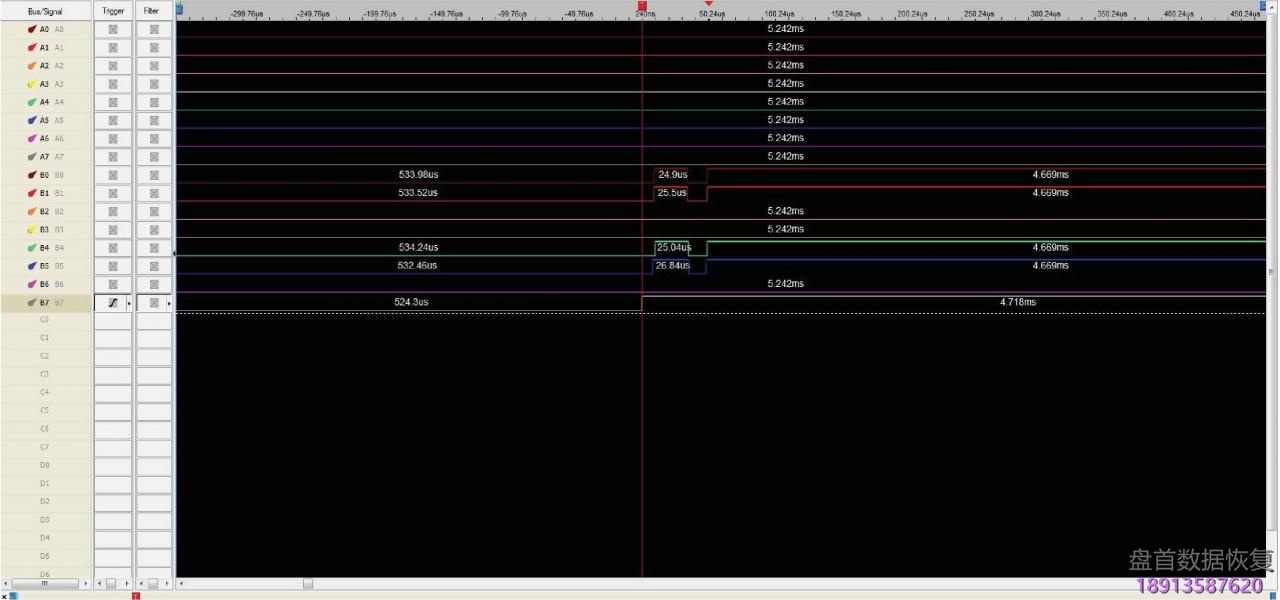Click the Bus/Signal column header
This screenshot has width=1280, height=600.
[x=47, y=10]
